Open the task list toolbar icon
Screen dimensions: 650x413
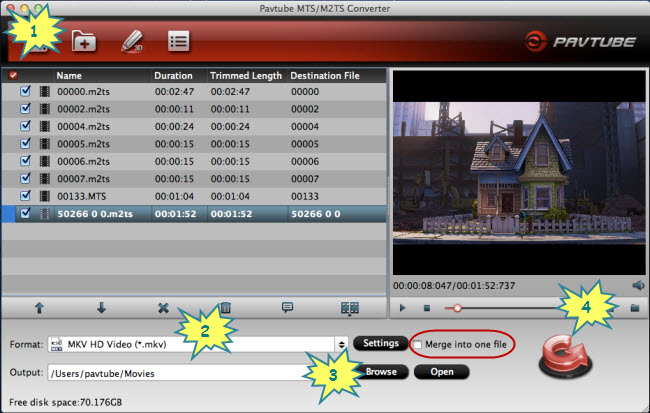[x=179, y=41]
